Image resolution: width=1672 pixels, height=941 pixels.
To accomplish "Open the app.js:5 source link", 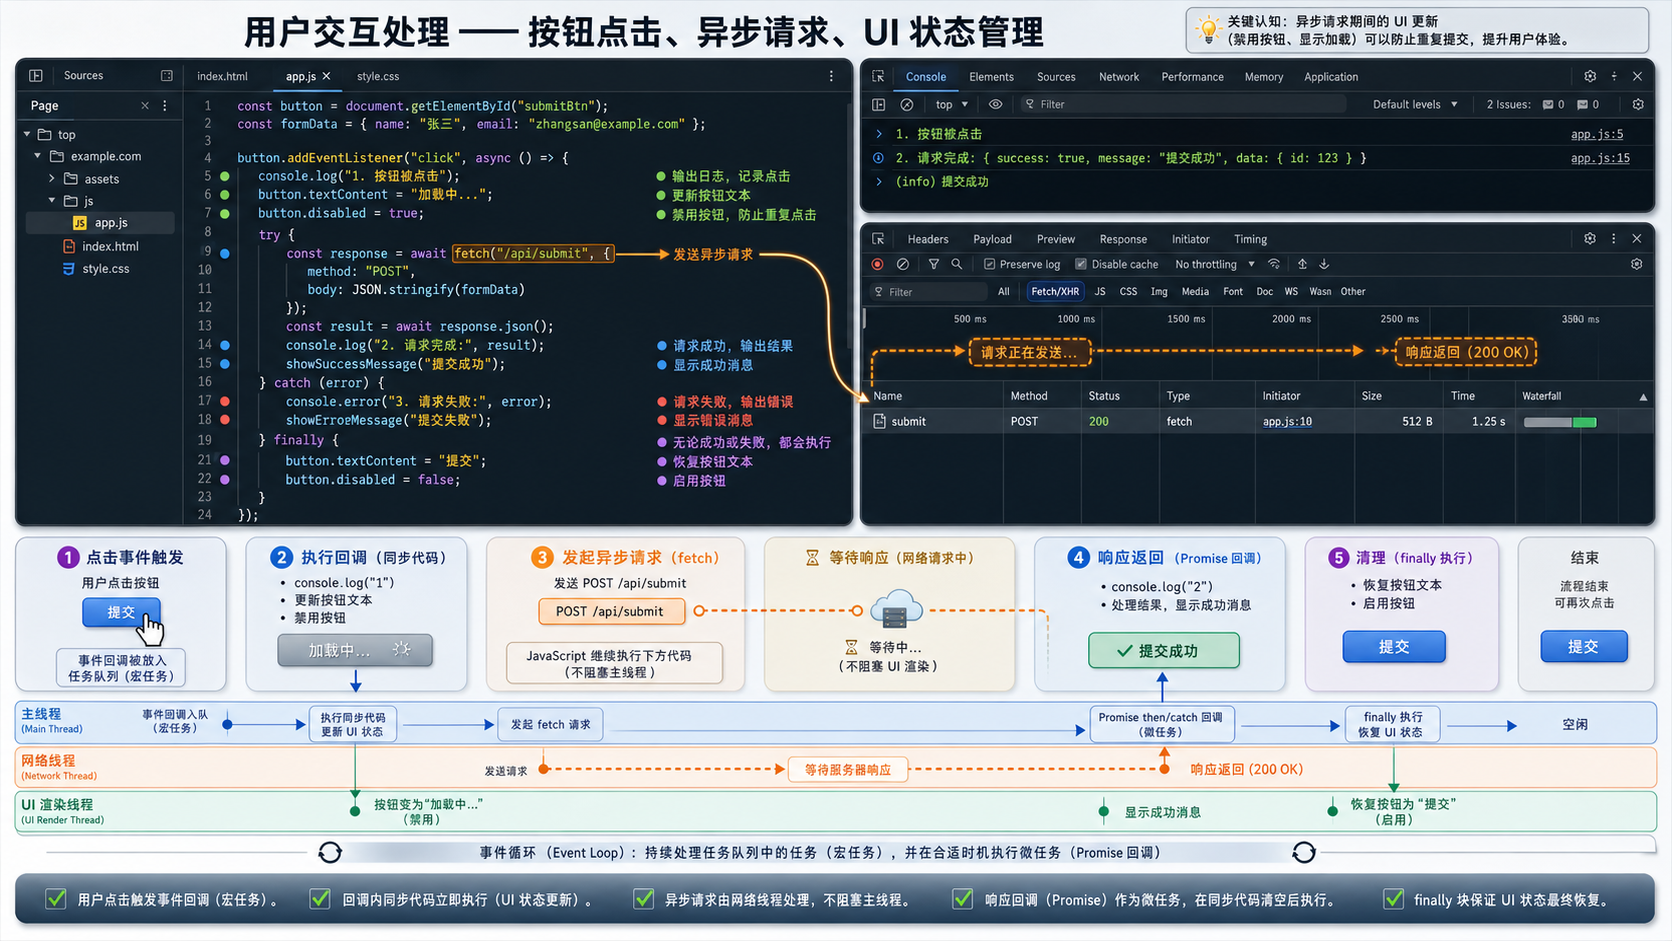I will [1597, 134].
